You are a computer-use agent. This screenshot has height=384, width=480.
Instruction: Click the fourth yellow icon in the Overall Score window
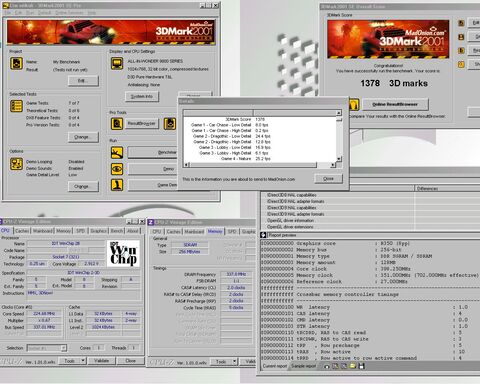coord(461,64)
